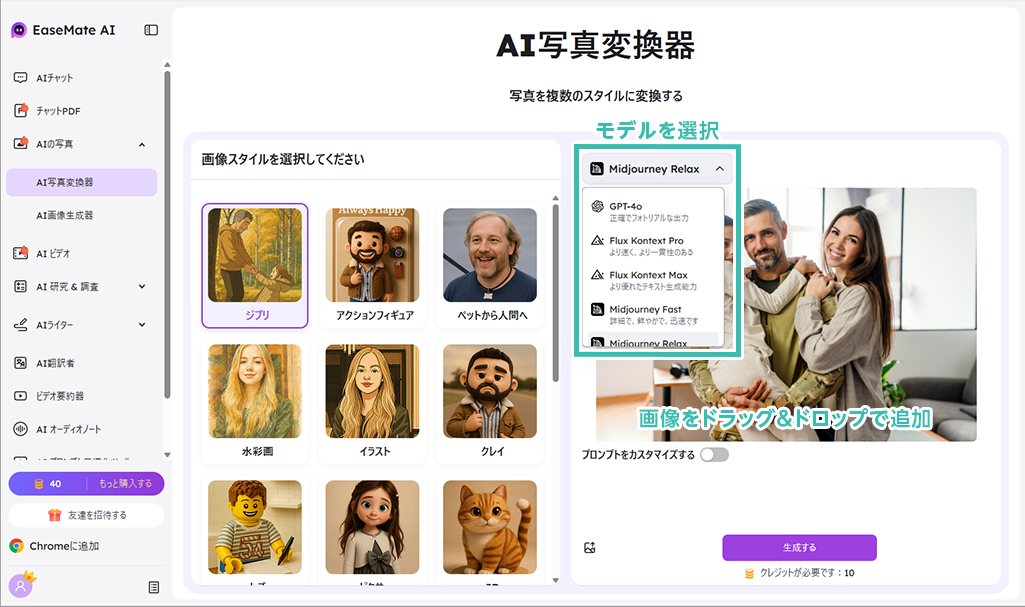This screenshot has height=607, width=1025.
Task: Select the orange cat style thumbnail
Action: 490,529
